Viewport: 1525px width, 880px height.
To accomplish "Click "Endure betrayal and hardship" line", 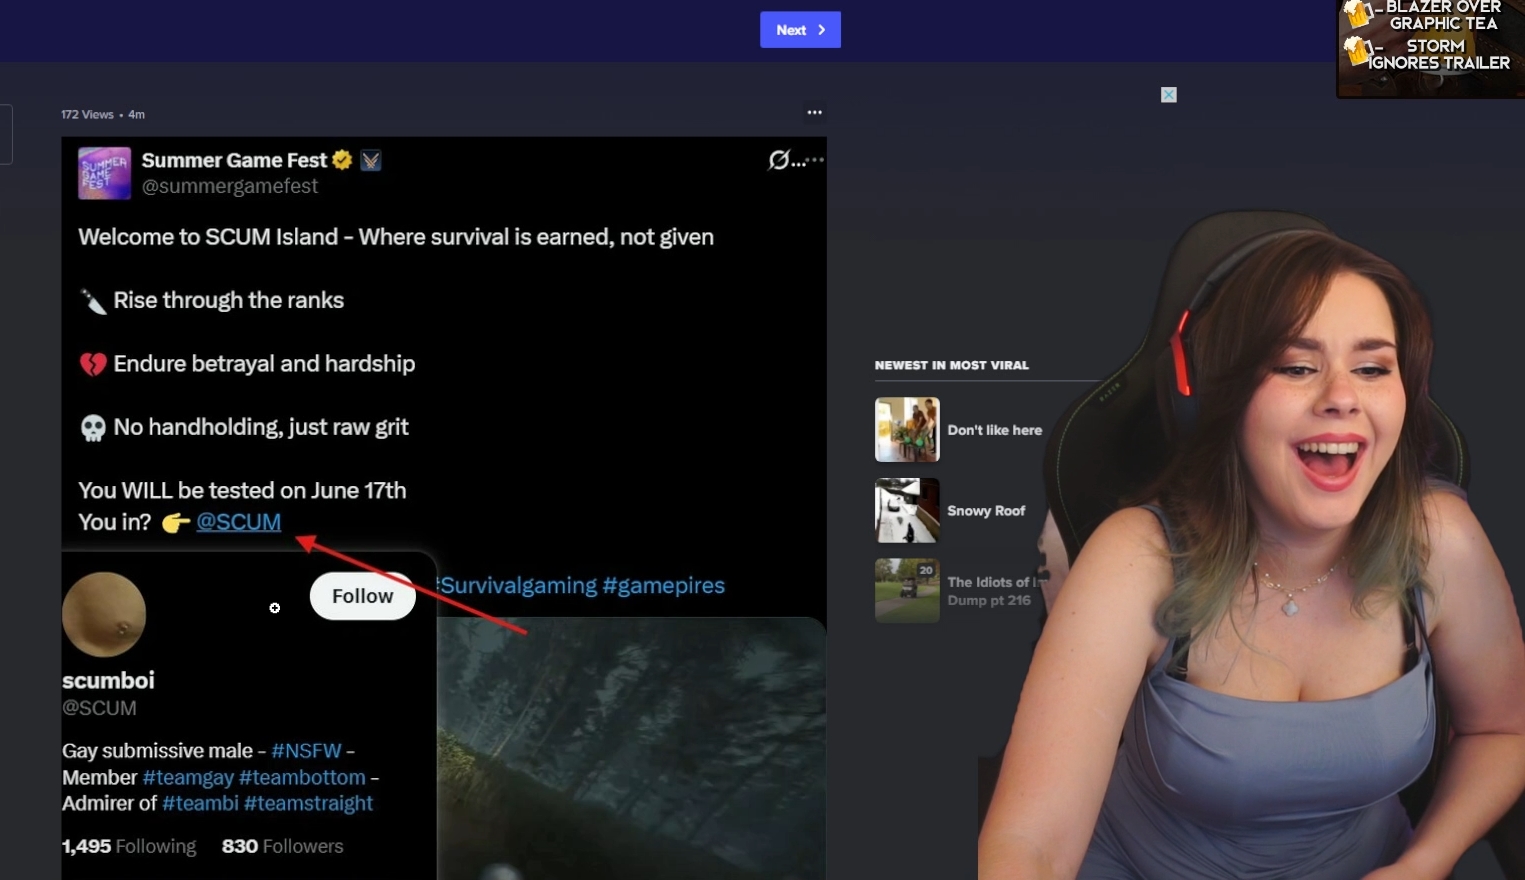I will tap(264, 364).
